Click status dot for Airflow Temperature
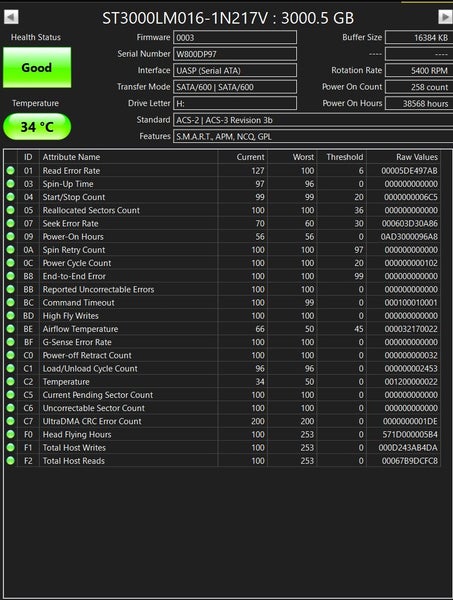Screen dimensions: 453x600 coord(11,329)
